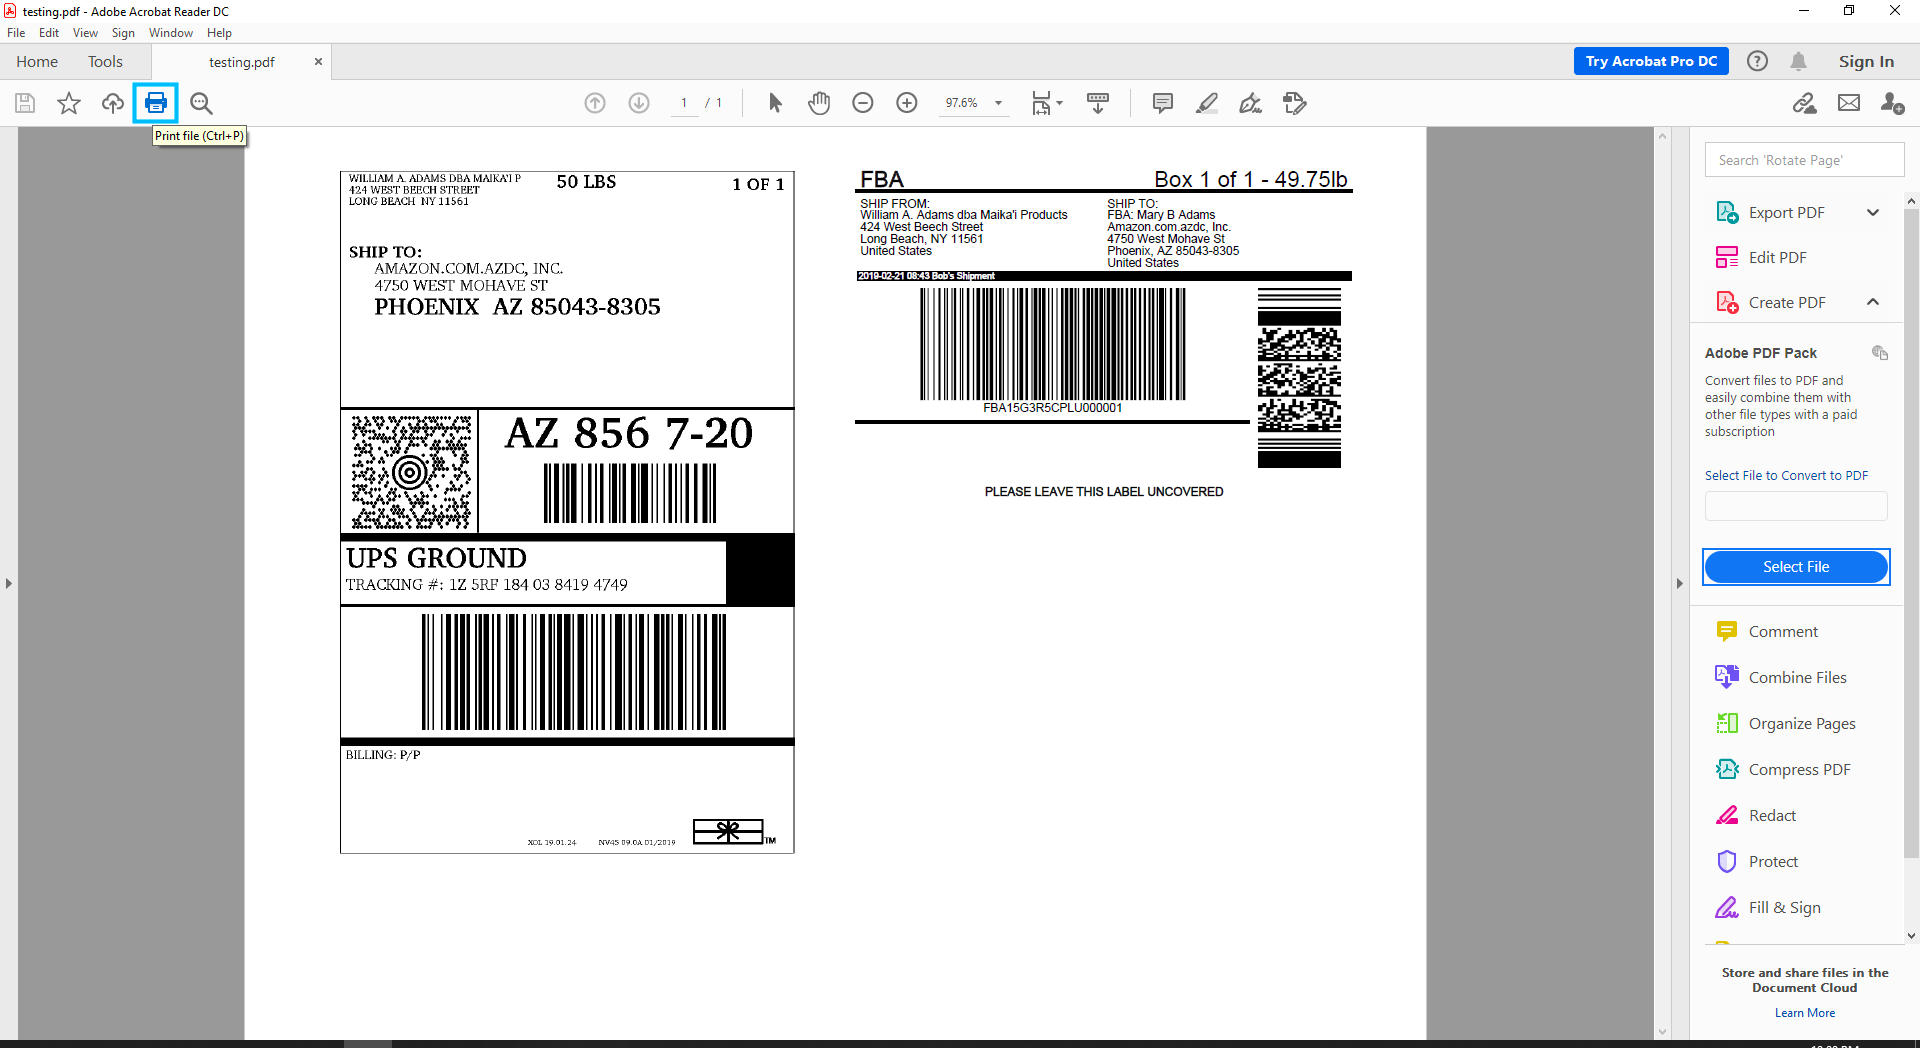The image size is (1920, 1048).
Task: Click the Print file icon
Action: 156,103
